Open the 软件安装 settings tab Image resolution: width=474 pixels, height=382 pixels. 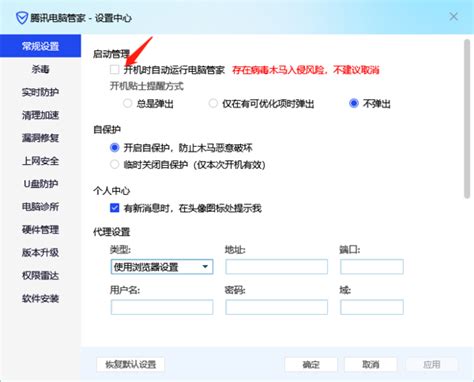click(40, 298)
